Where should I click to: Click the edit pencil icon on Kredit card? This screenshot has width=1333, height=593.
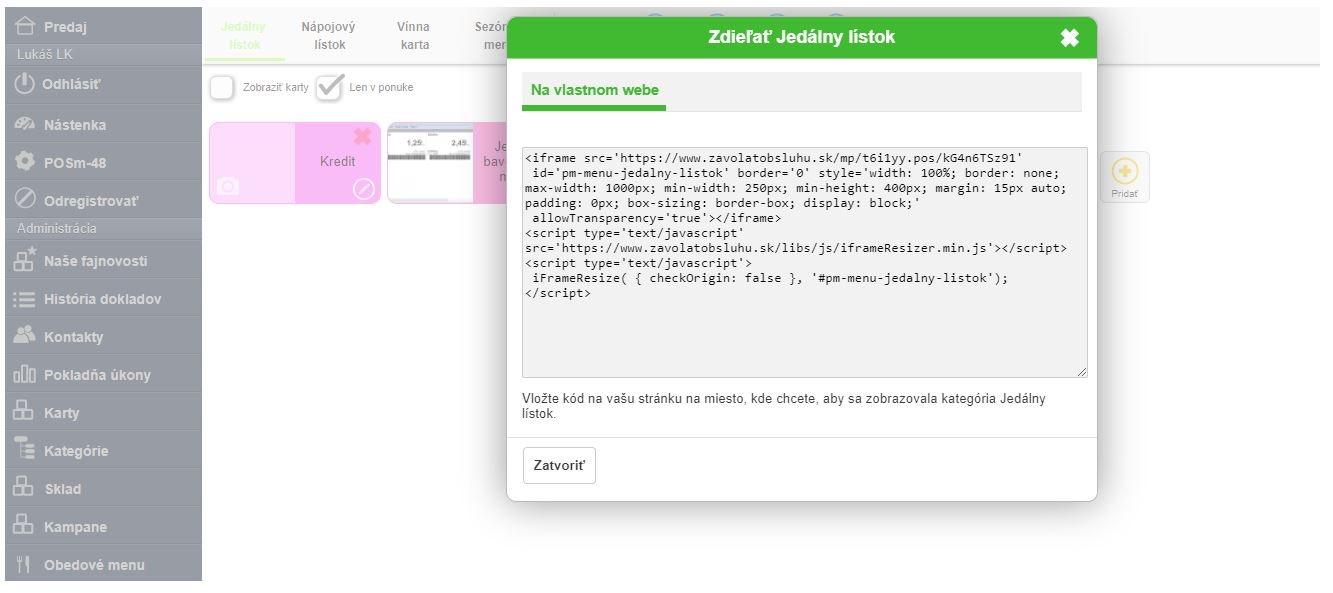[363, 188]
